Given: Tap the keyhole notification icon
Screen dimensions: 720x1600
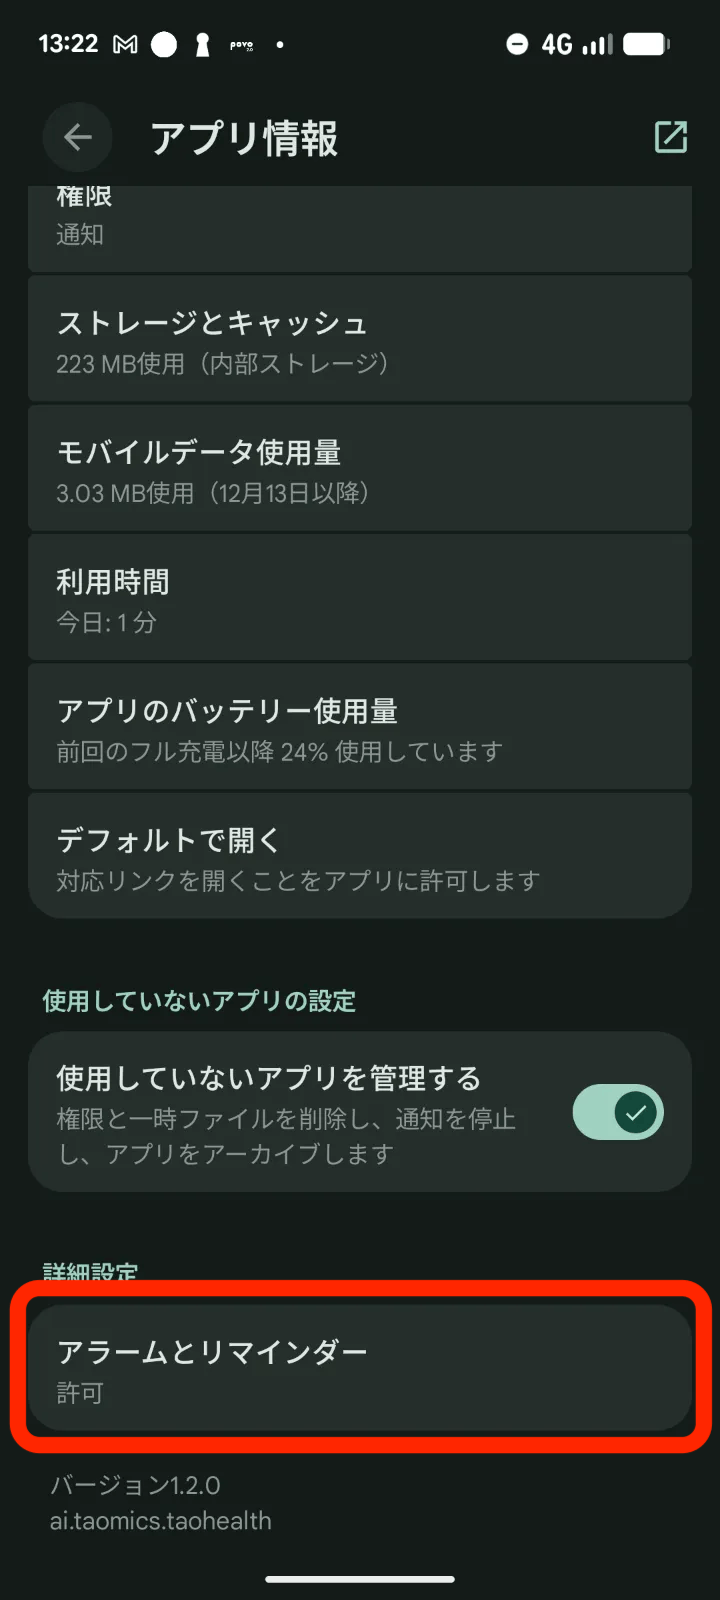Looking at the screenshot, I should [x=202, y=45].
